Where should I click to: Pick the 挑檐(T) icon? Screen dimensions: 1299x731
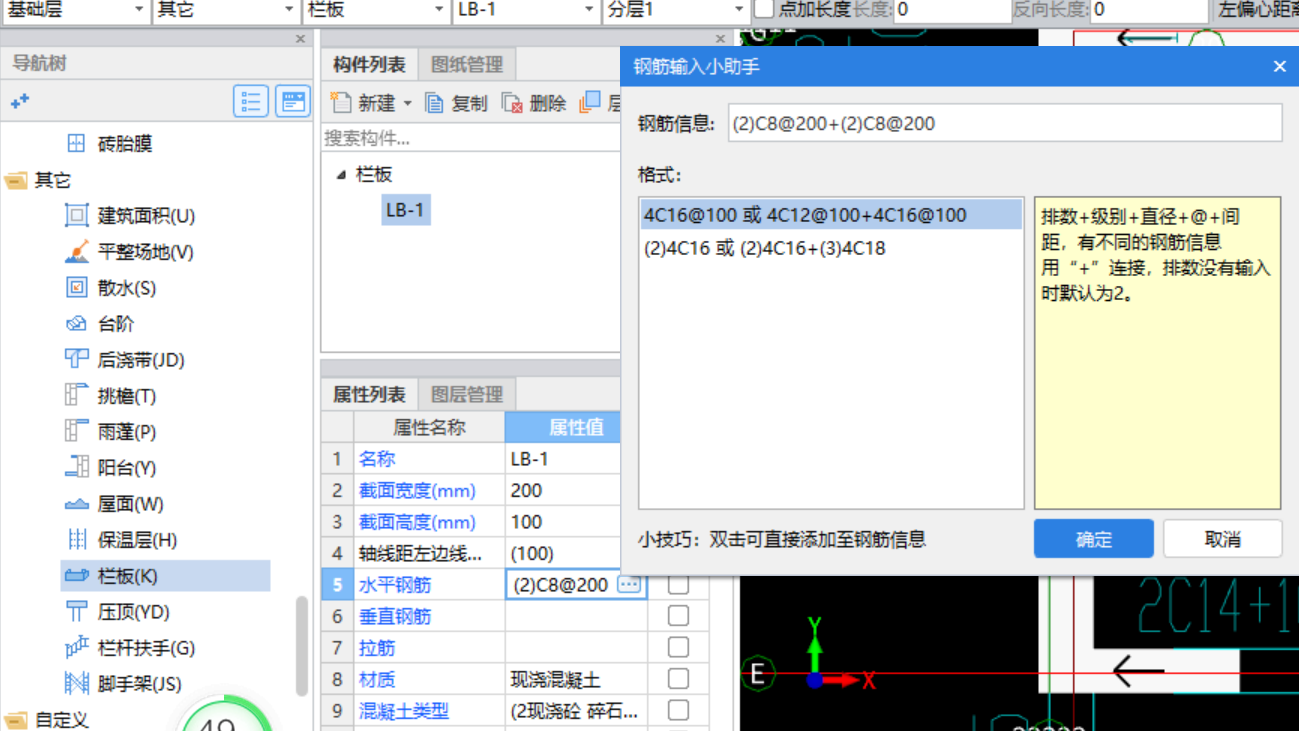coord(76,396)
